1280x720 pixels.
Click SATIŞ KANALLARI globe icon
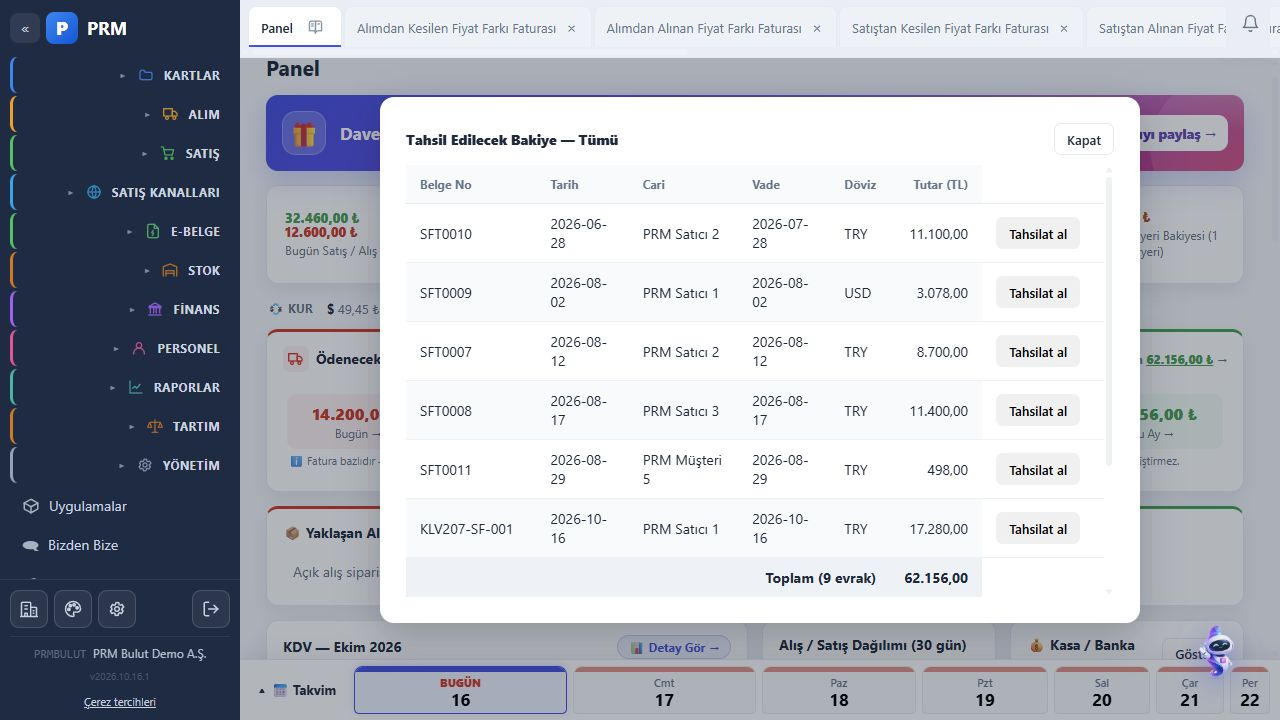coord(94,192)
